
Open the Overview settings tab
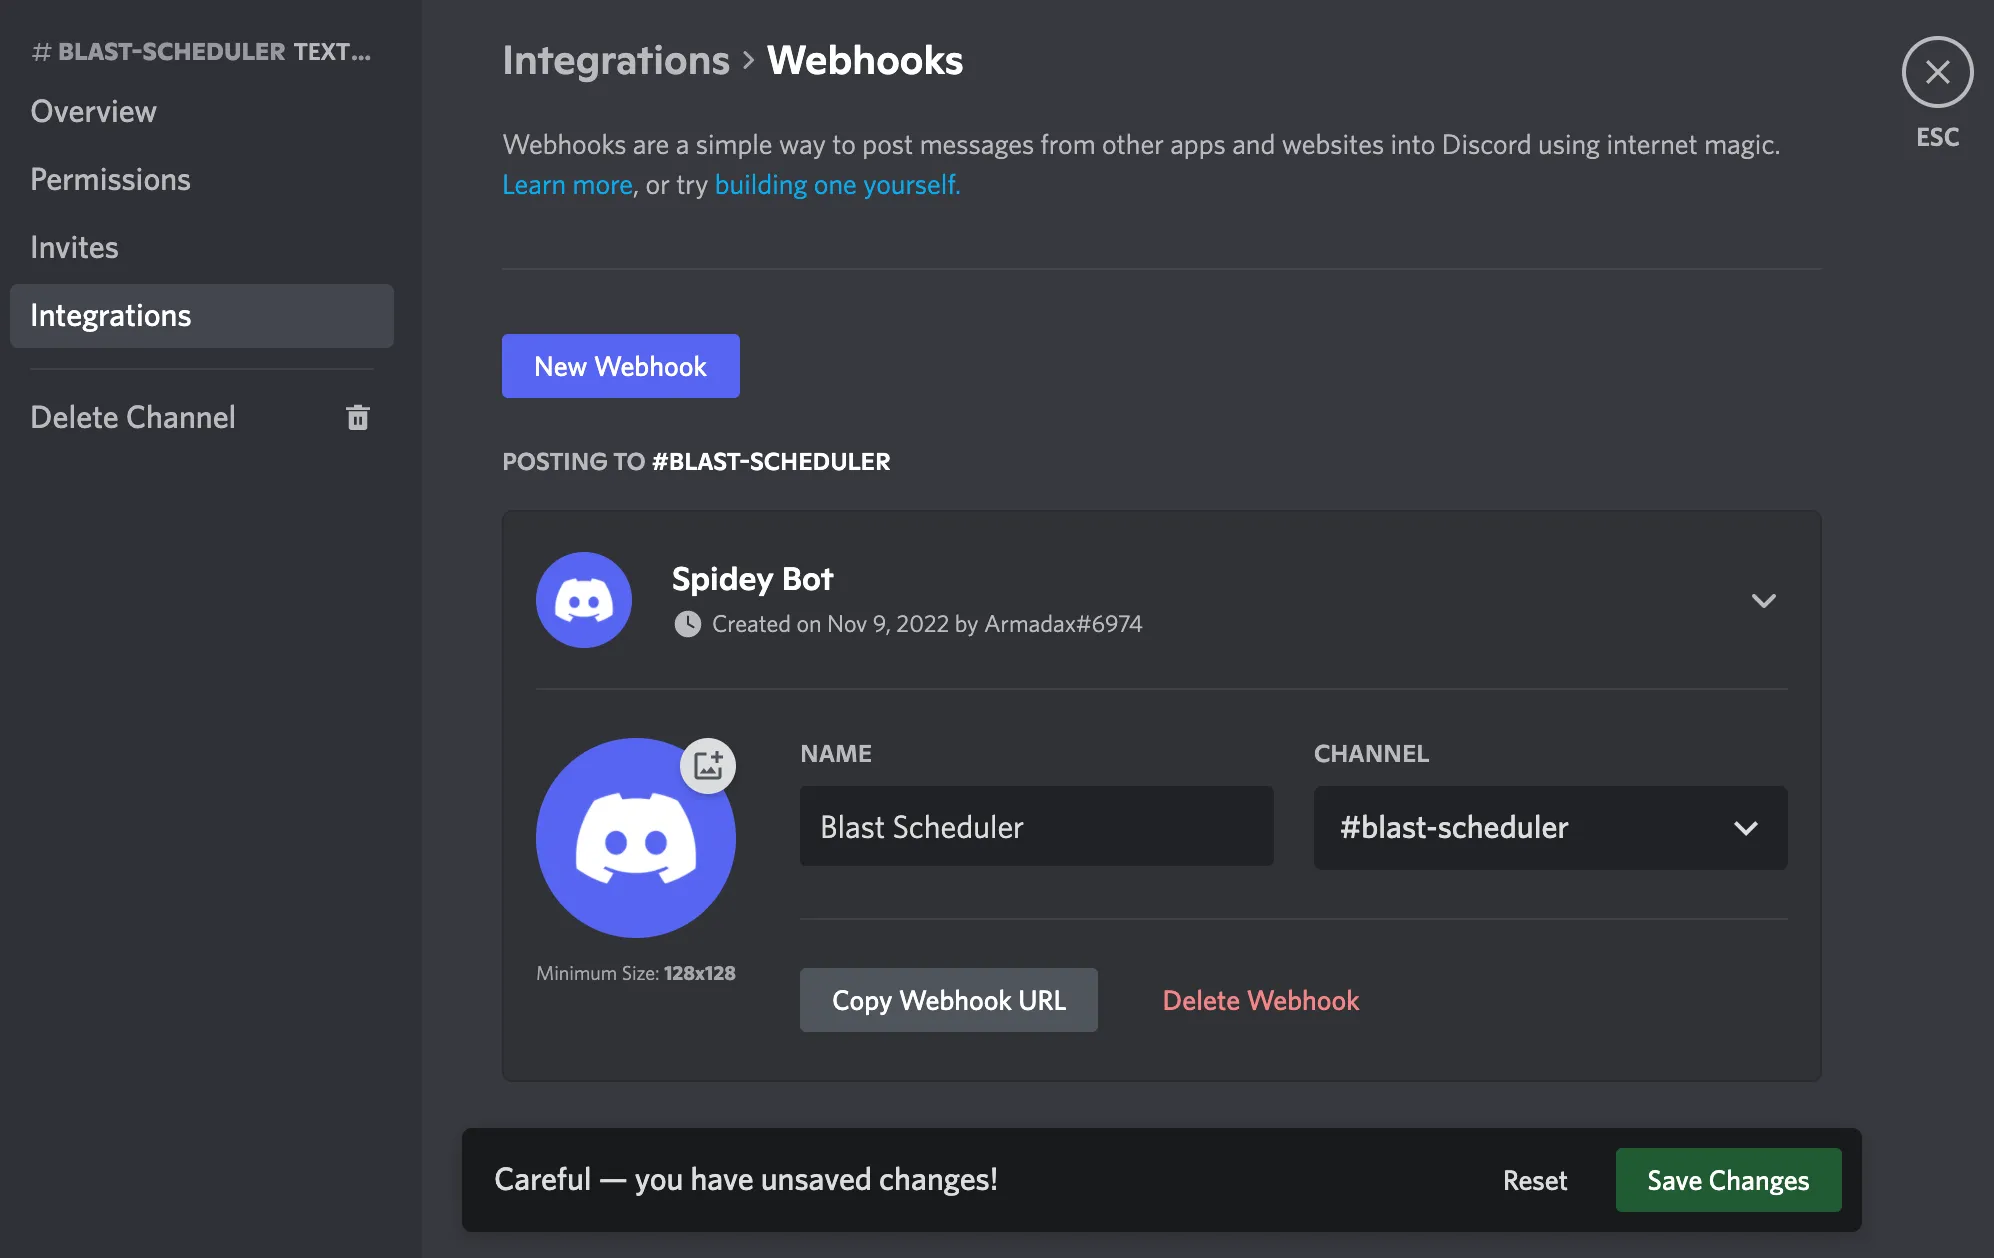(x=202, y=111)
